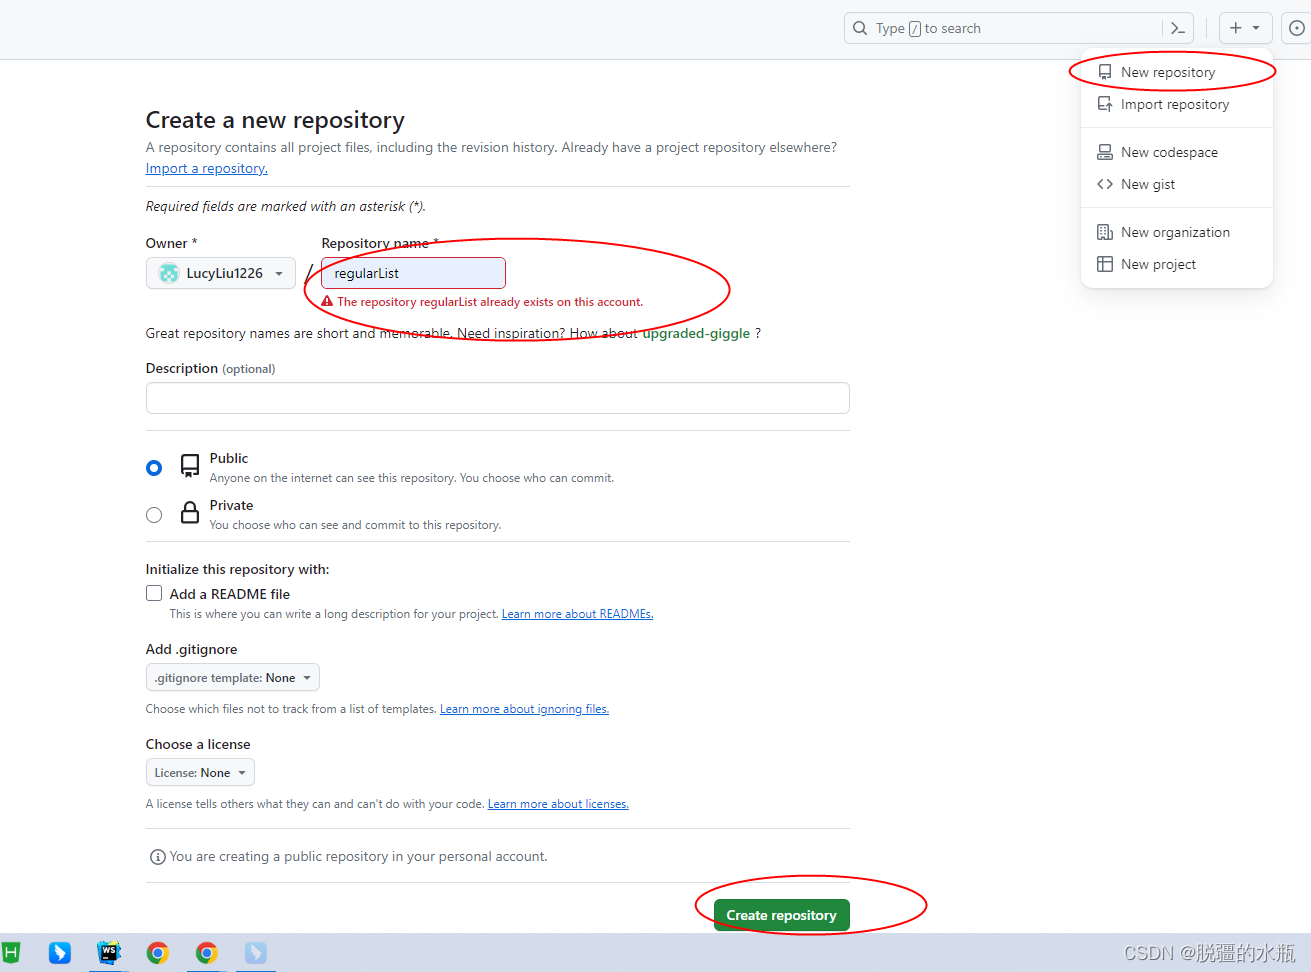The width and height of the screenshot is (1311, 972).
Task: Choose New codespace menu item
Action: [1177, 152]
